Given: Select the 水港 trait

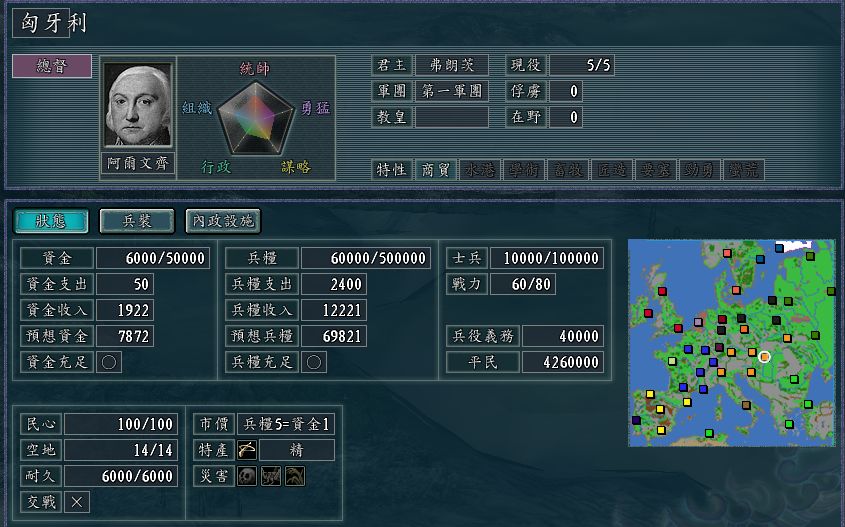Looking at the screenshot, I should (x=480, y=170).
